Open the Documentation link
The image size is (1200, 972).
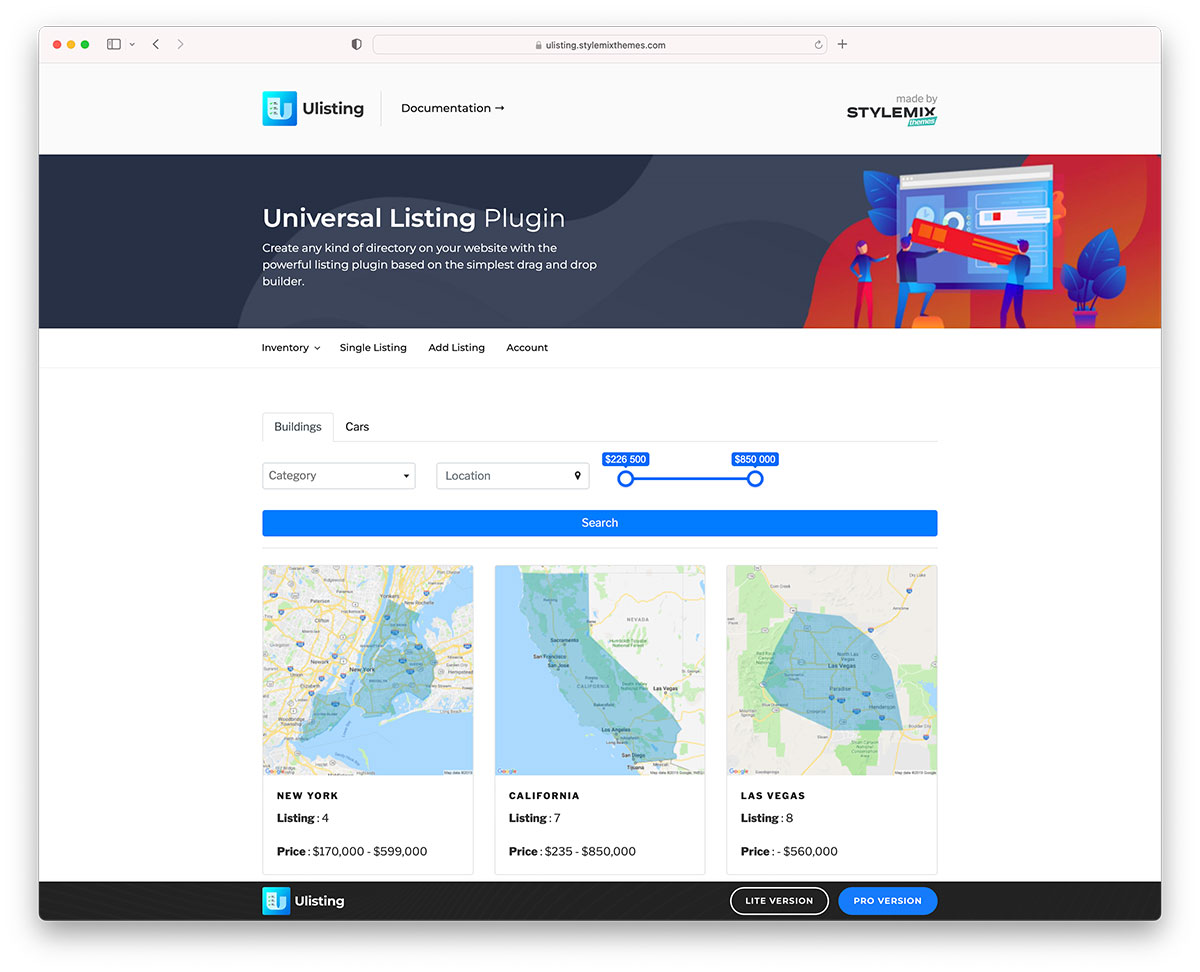[x=453, y=108]
